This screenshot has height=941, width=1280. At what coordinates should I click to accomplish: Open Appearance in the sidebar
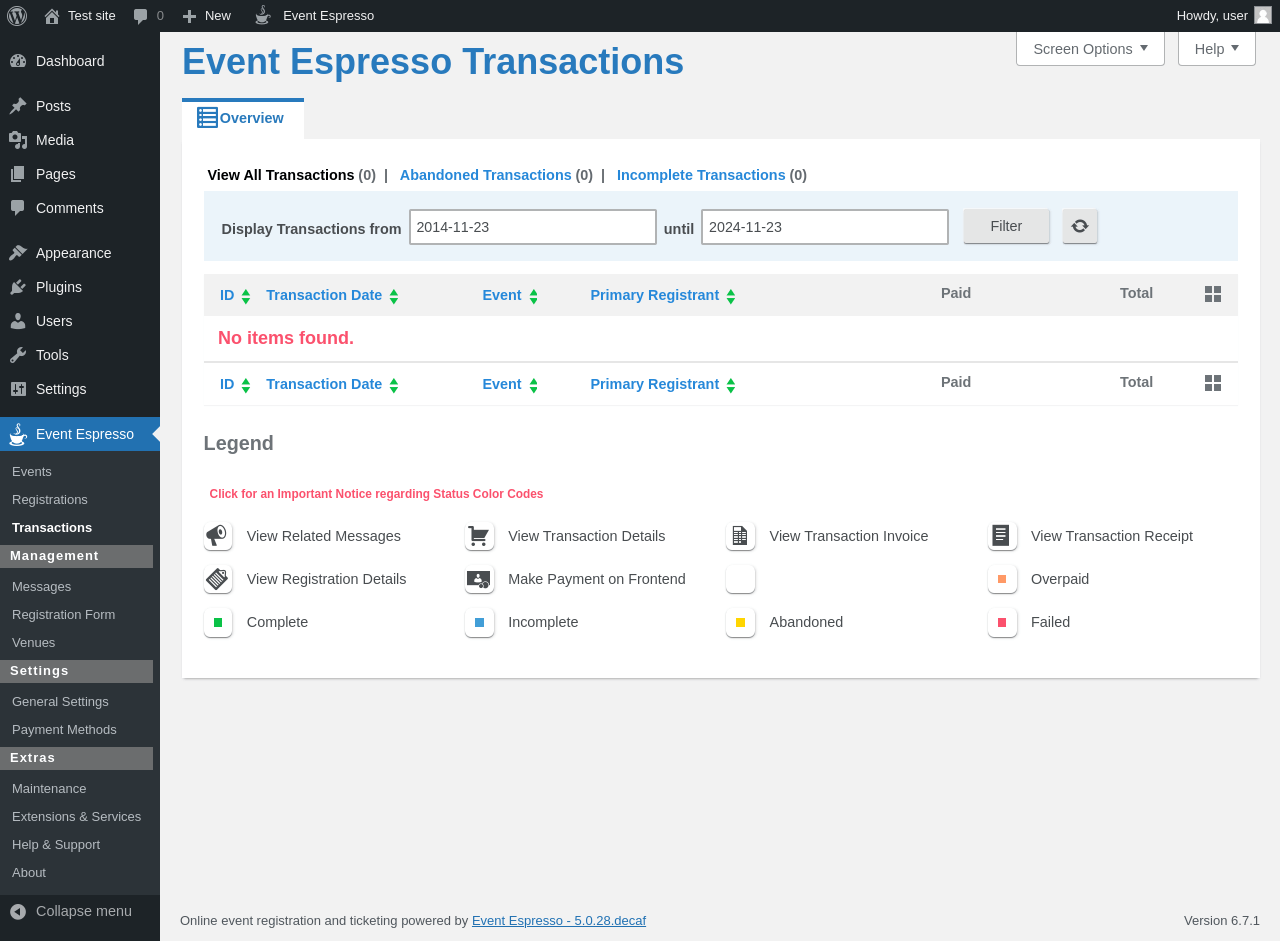coord(80,253)
